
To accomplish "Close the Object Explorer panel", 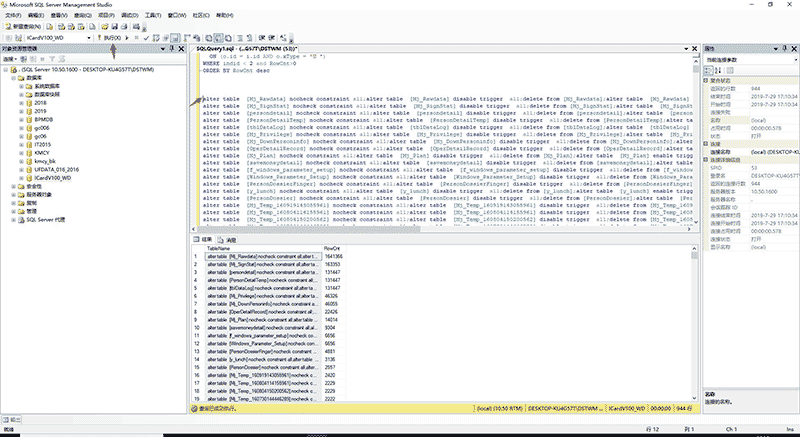I will pos(181,48).
